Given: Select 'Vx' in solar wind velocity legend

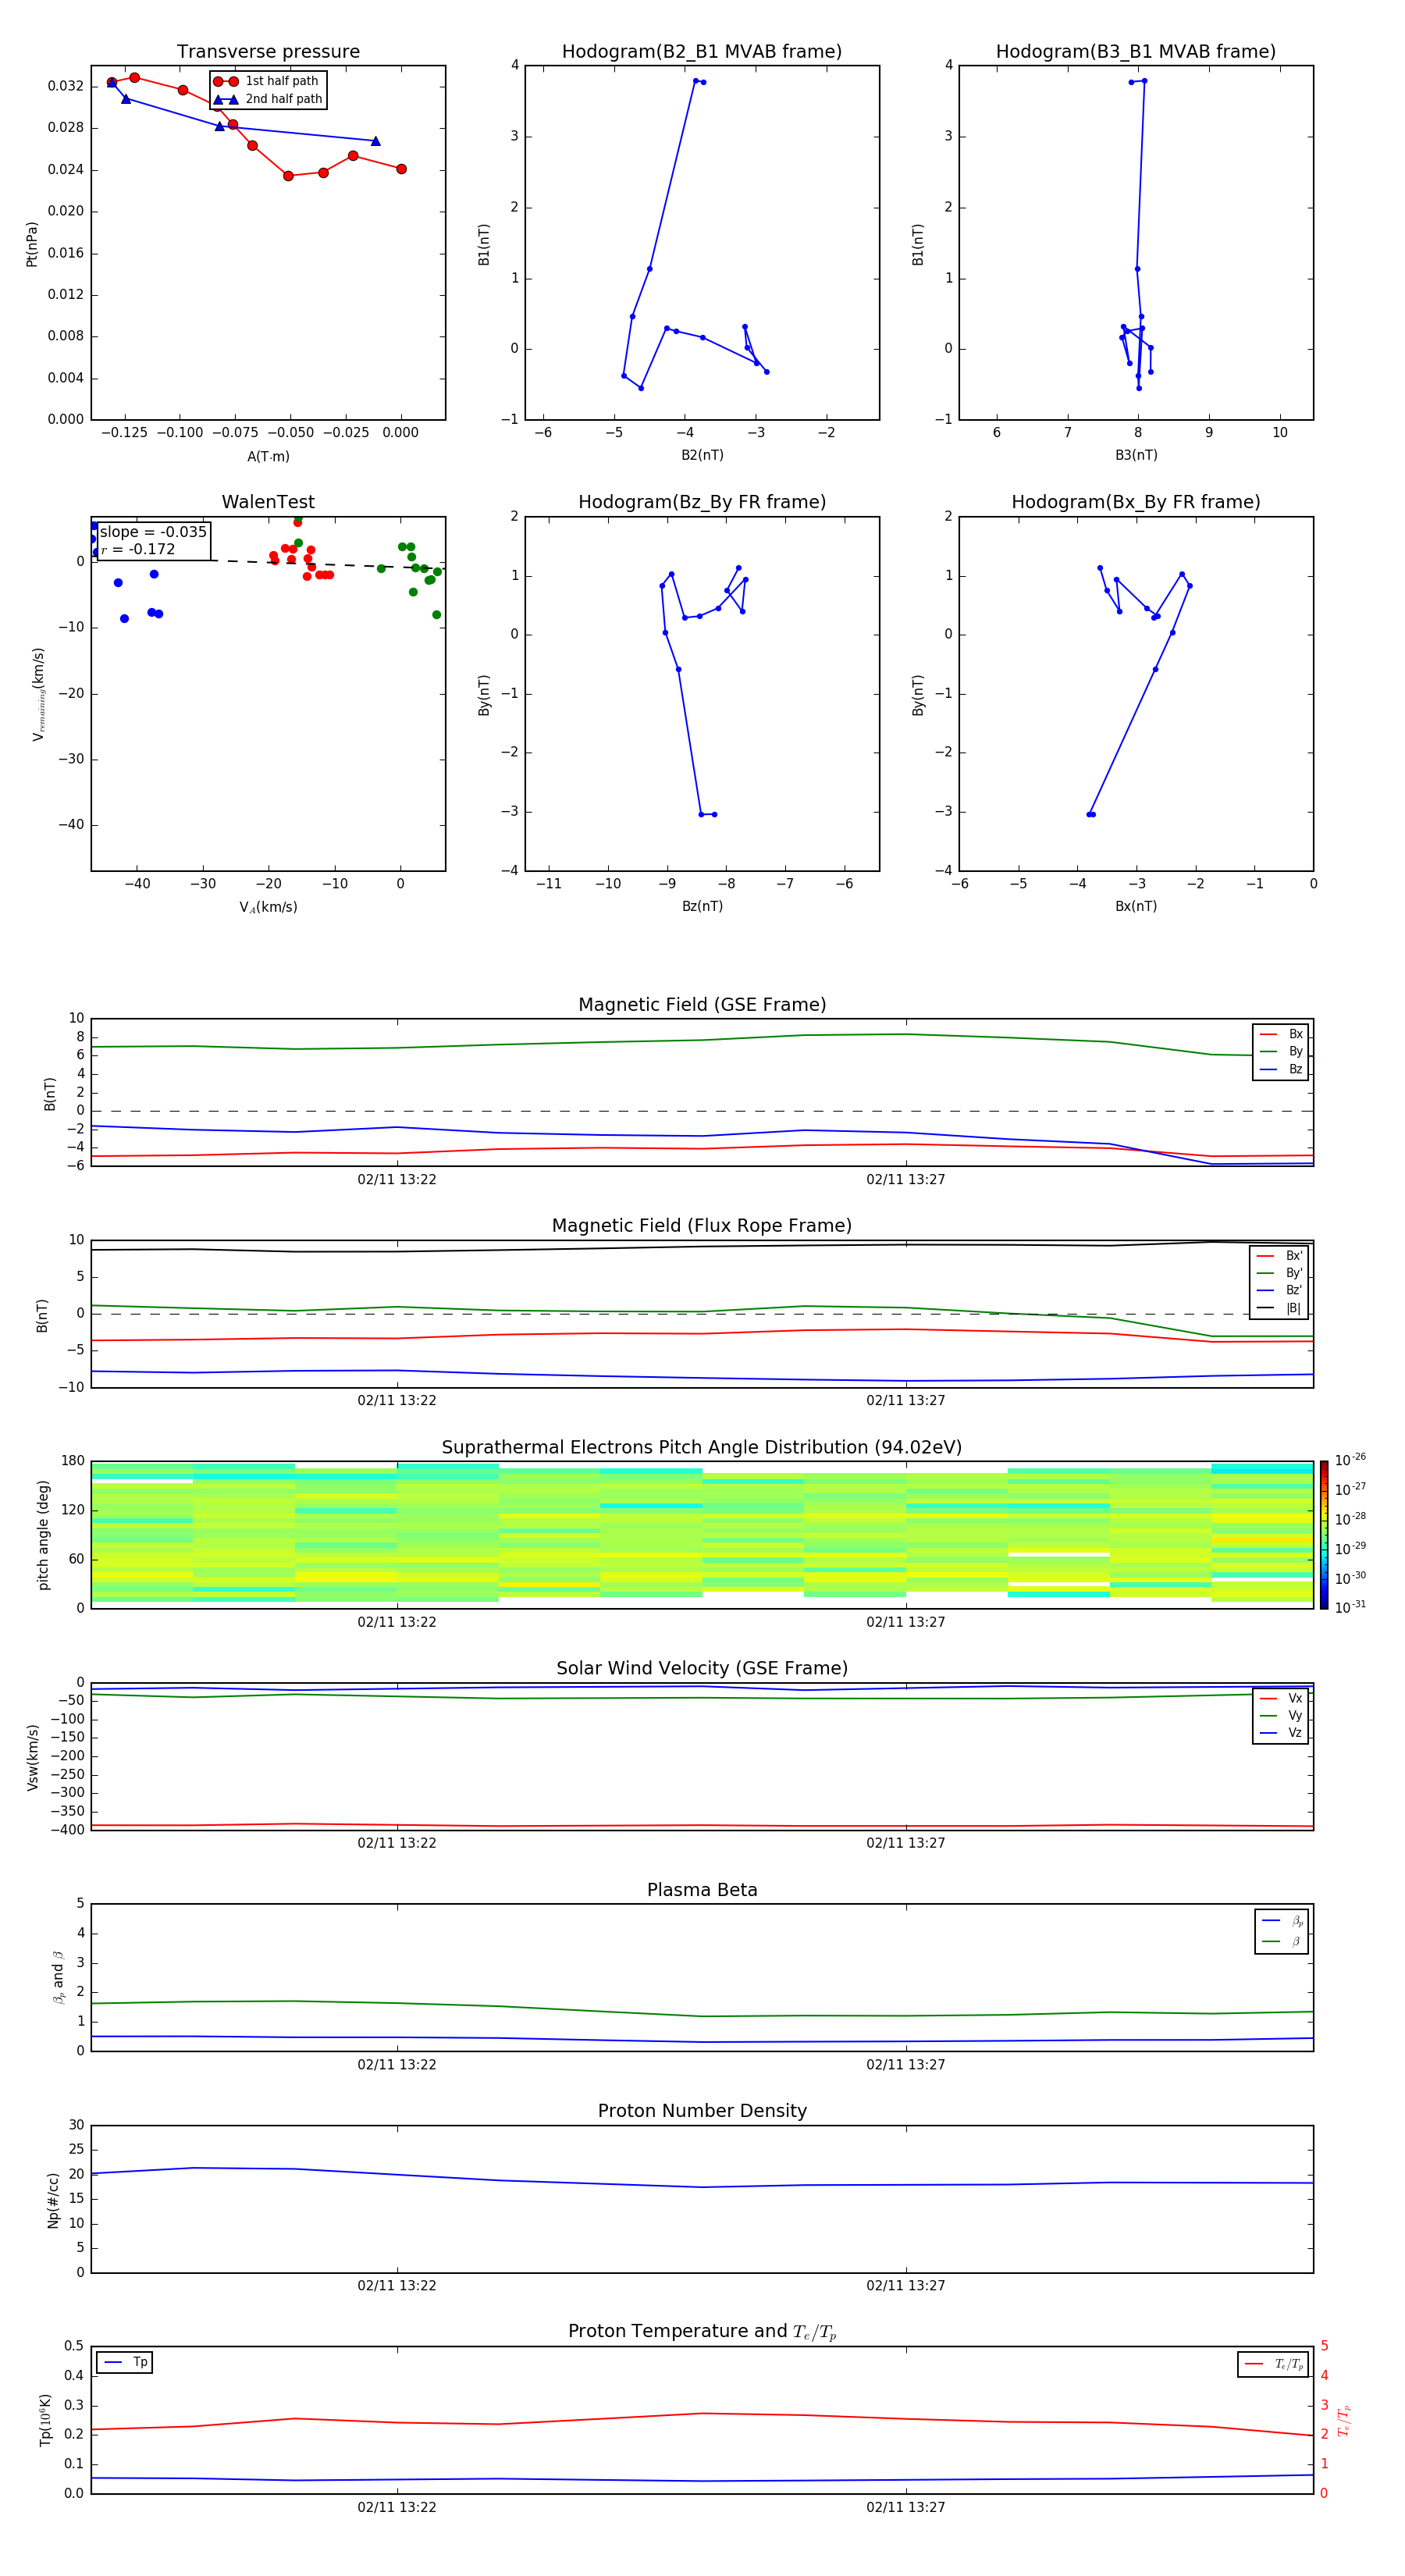Looking at the screenshot, I should point(1281,1698).
